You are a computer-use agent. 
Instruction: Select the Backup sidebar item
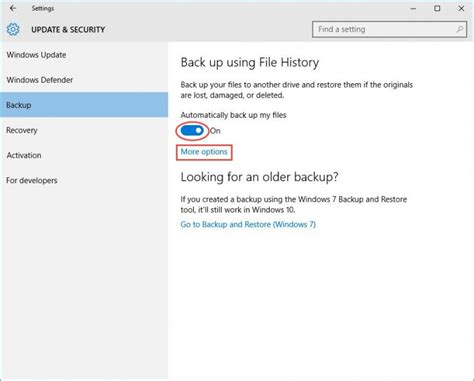coord(84,105)
